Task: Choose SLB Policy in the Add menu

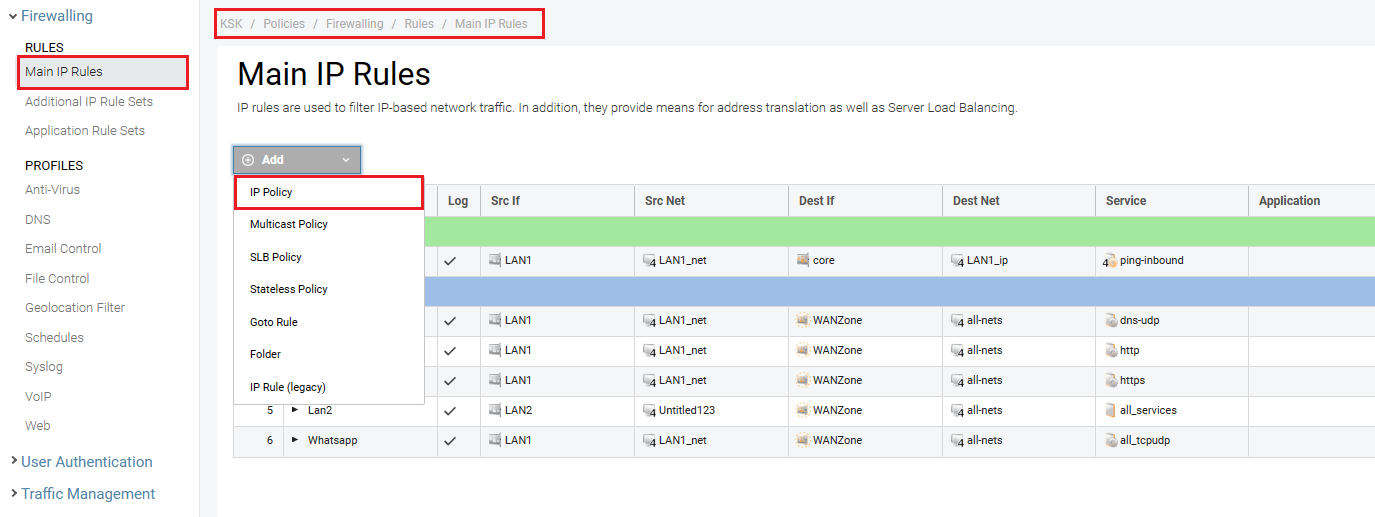Action: 276,257
